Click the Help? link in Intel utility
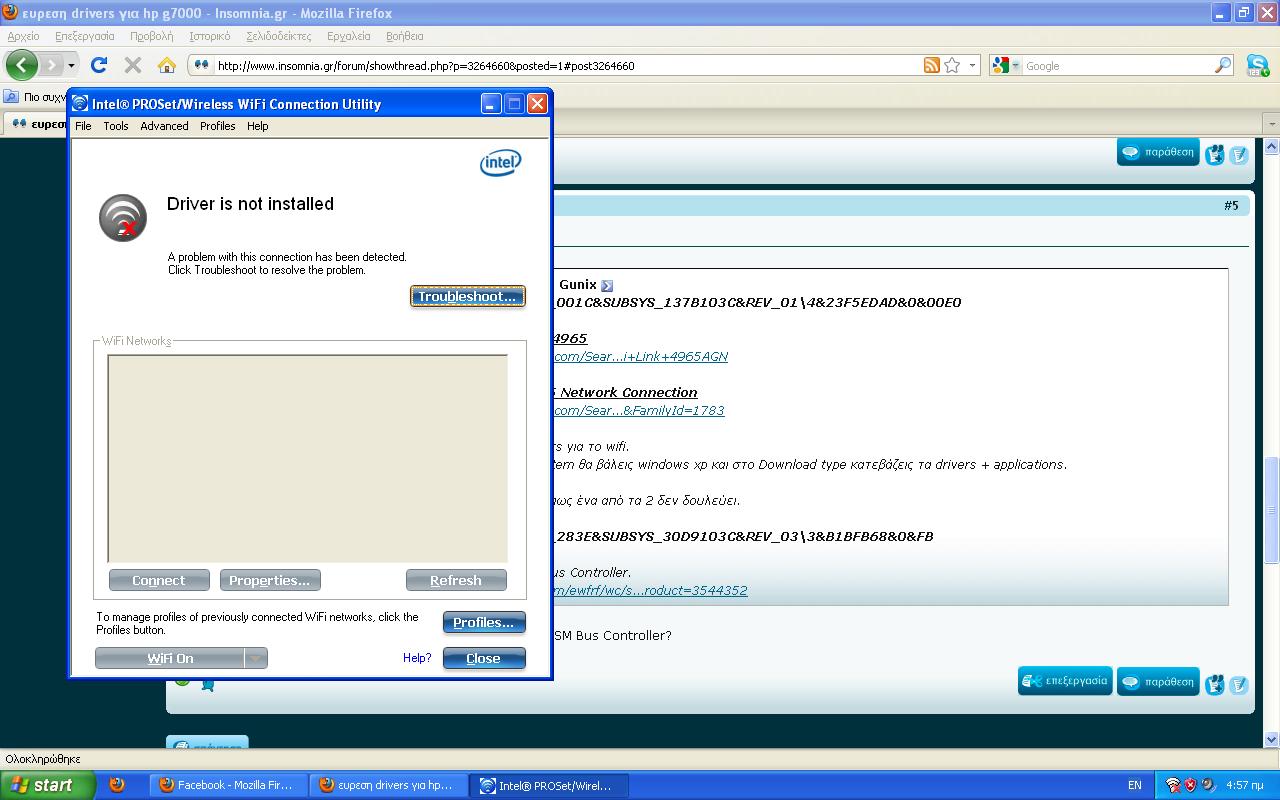1280x800 pixels. tap(417, 658)
